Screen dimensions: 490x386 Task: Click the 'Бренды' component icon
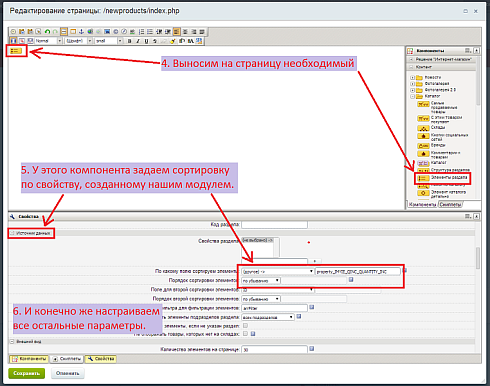(x=423, y=146)
